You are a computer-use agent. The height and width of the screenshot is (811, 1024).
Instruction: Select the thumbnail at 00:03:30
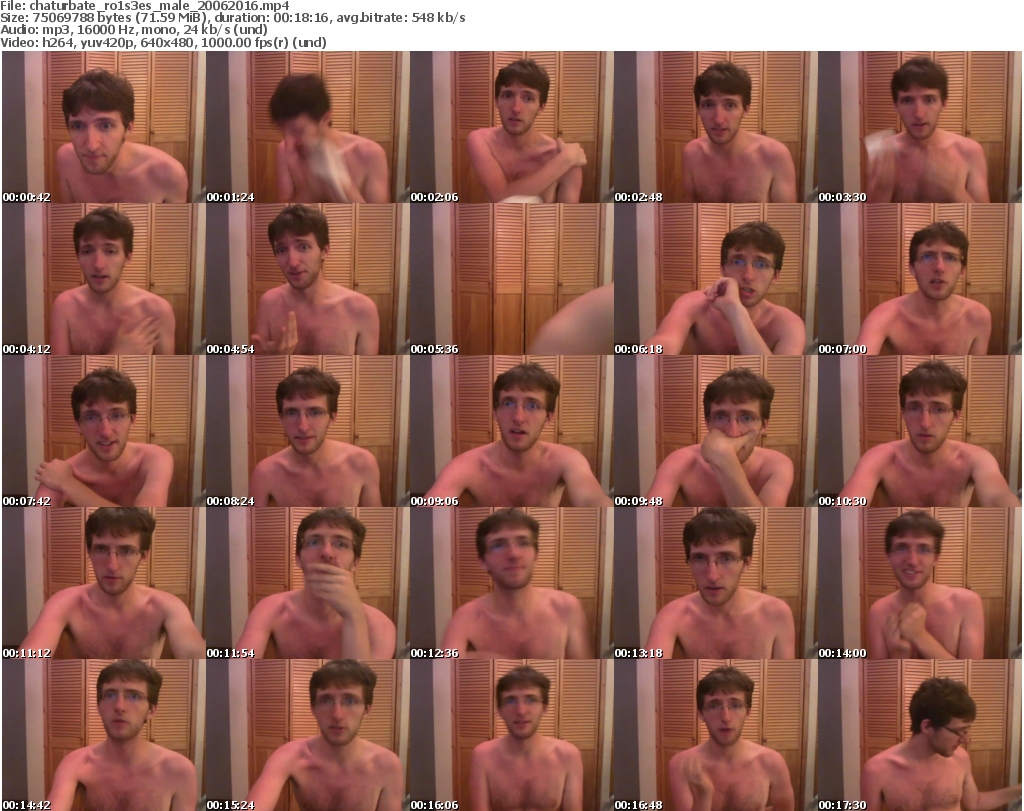pyautogui.click(x=920, y=127)
